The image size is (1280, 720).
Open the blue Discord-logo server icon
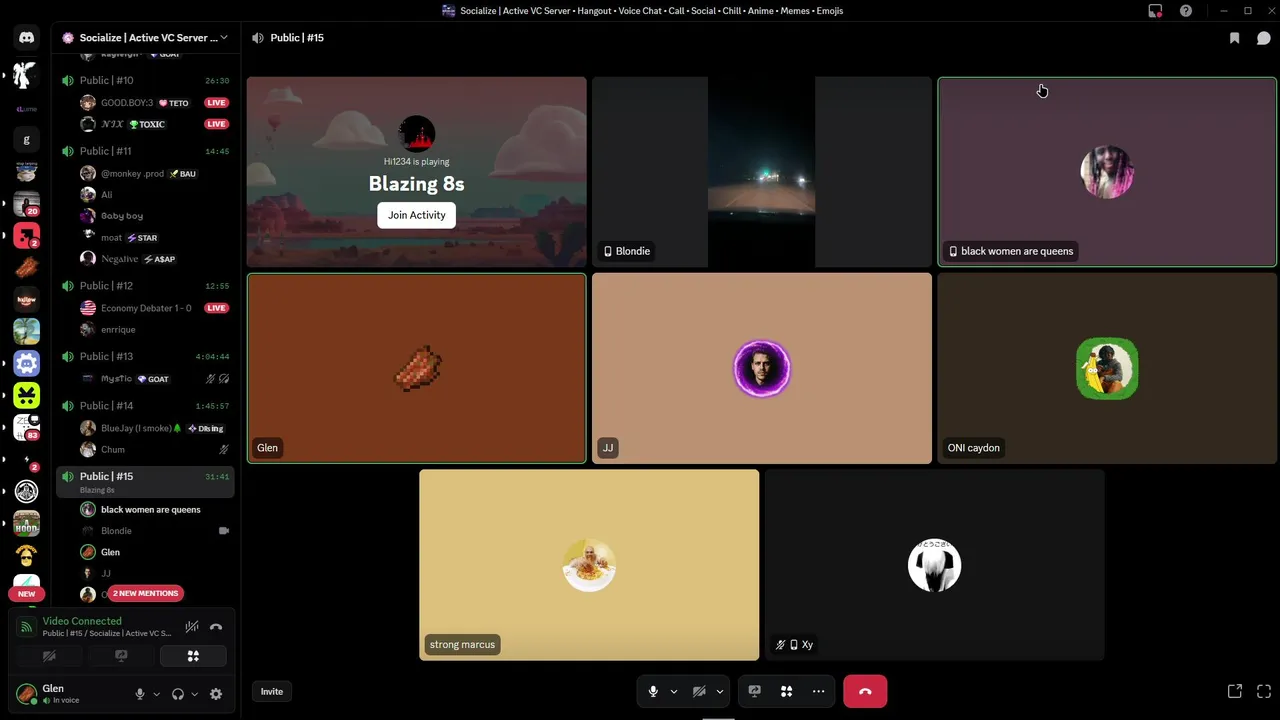click(26, 363)
